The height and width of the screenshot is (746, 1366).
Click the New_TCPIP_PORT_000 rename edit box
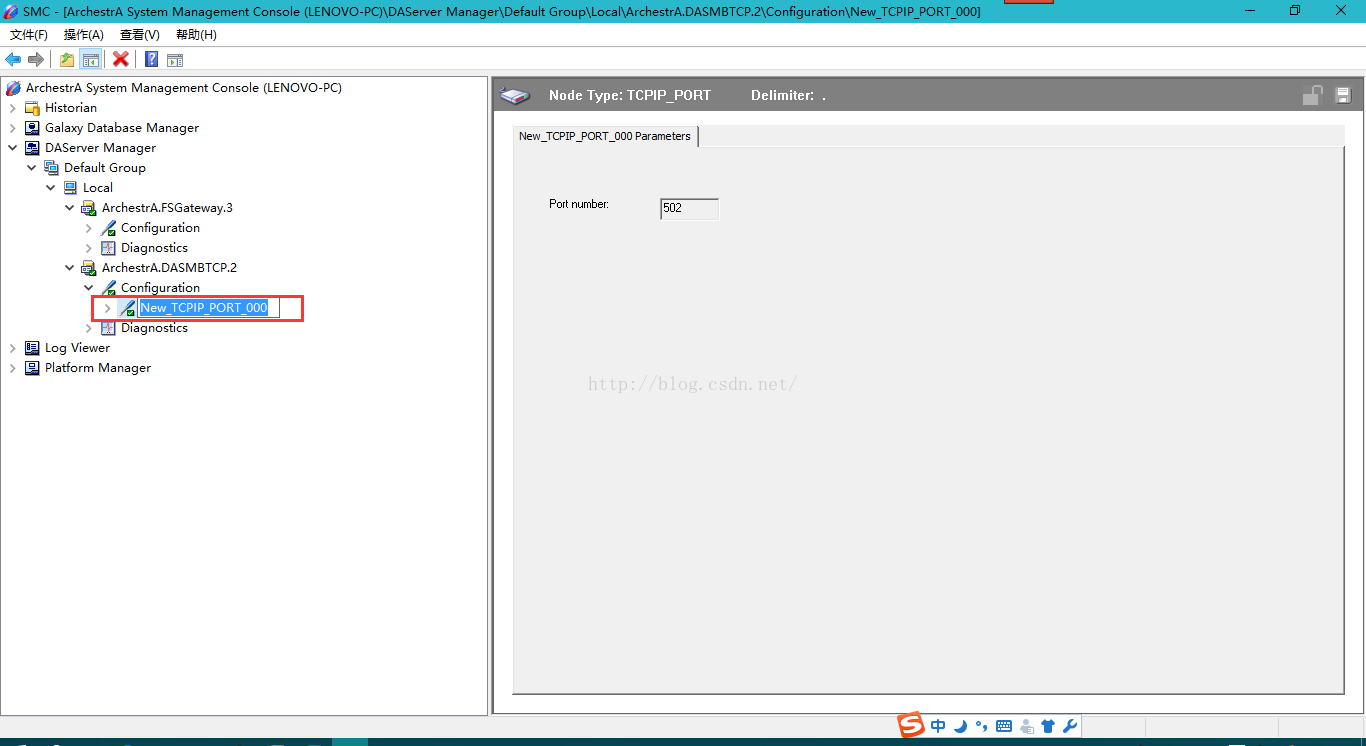click(x=209, y=308)
